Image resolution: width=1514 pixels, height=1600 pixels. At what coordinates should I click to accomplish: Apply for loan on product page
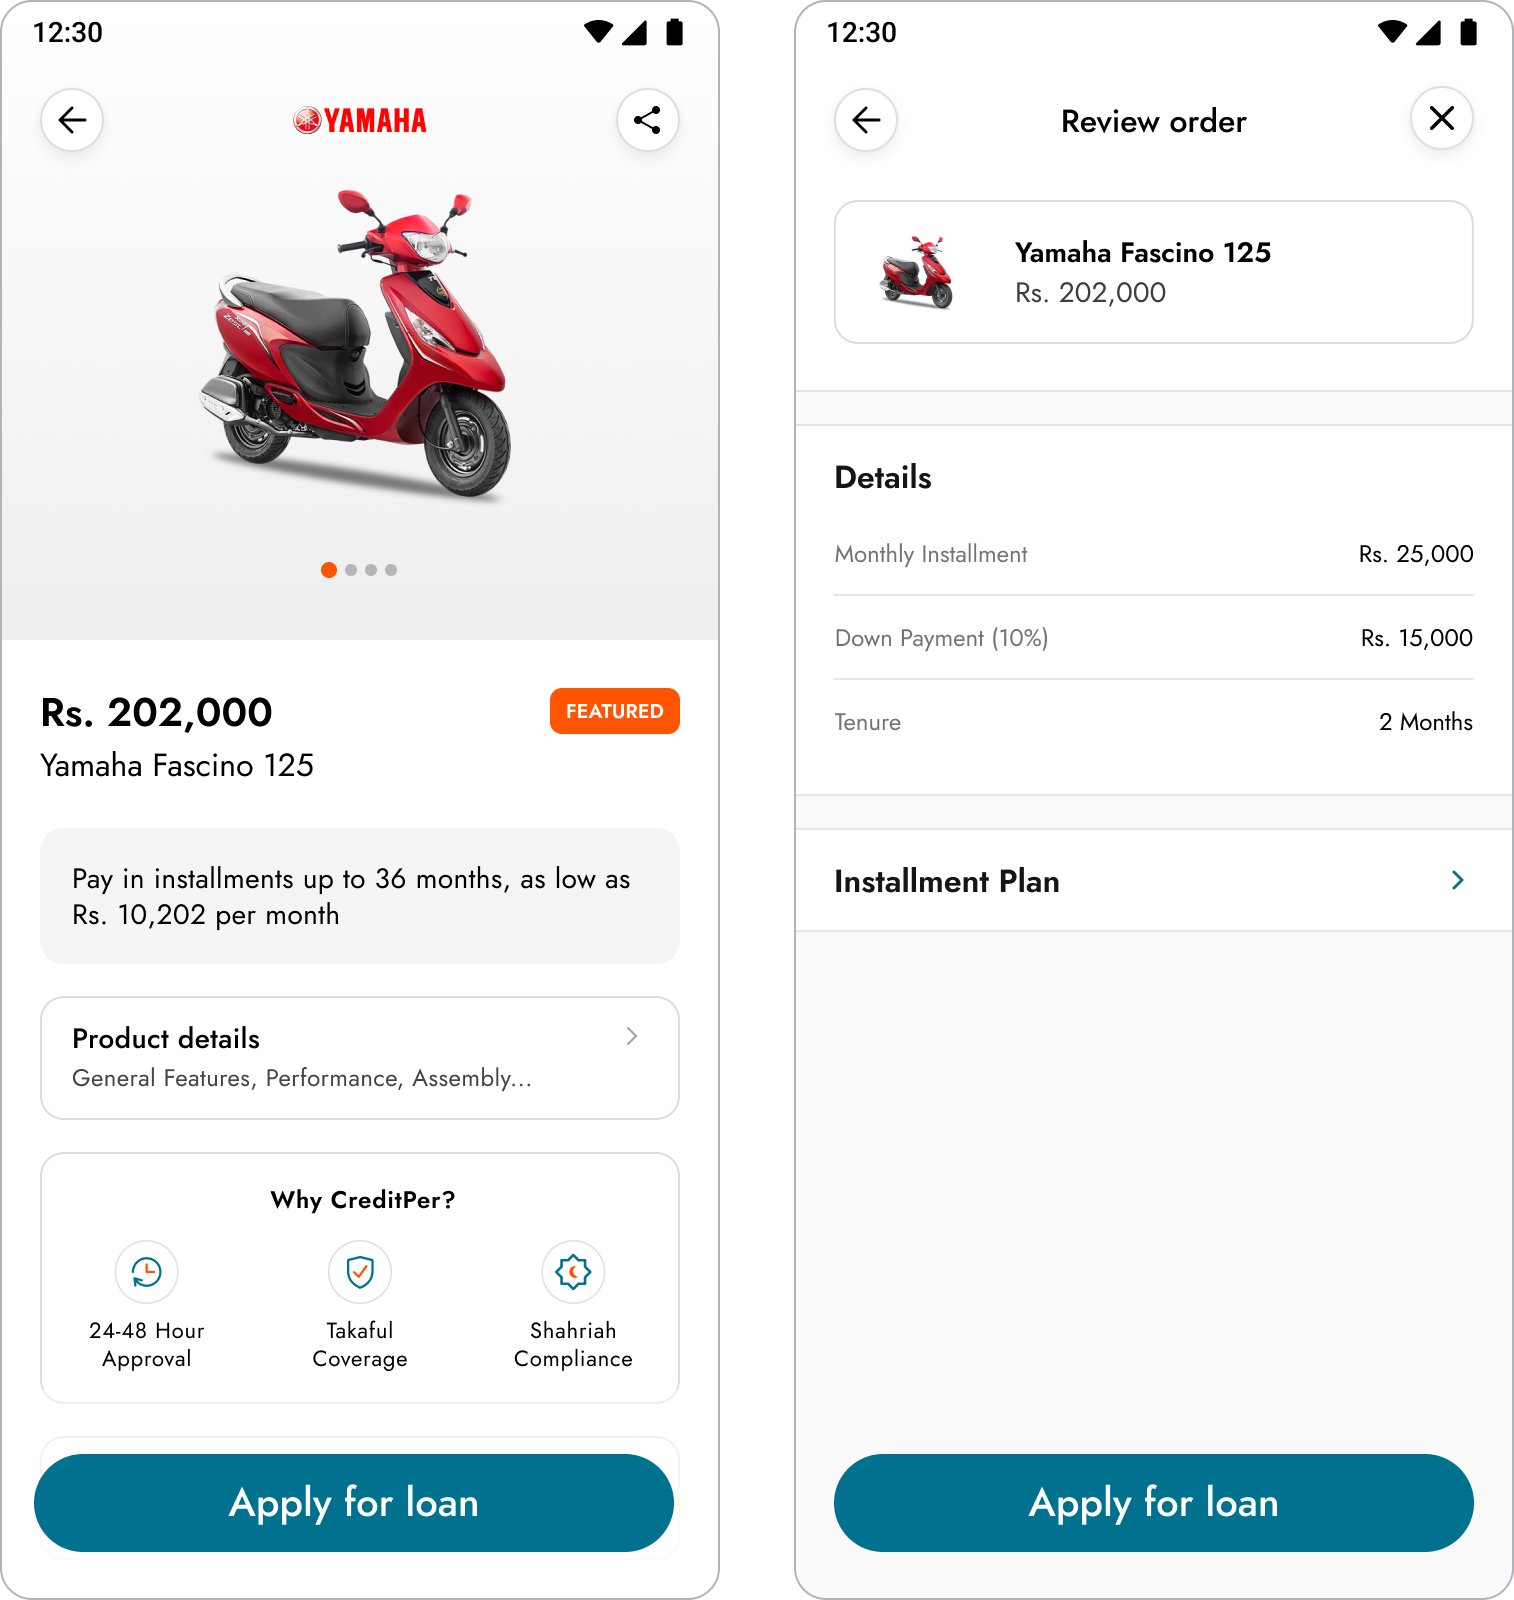(354, 1502)
